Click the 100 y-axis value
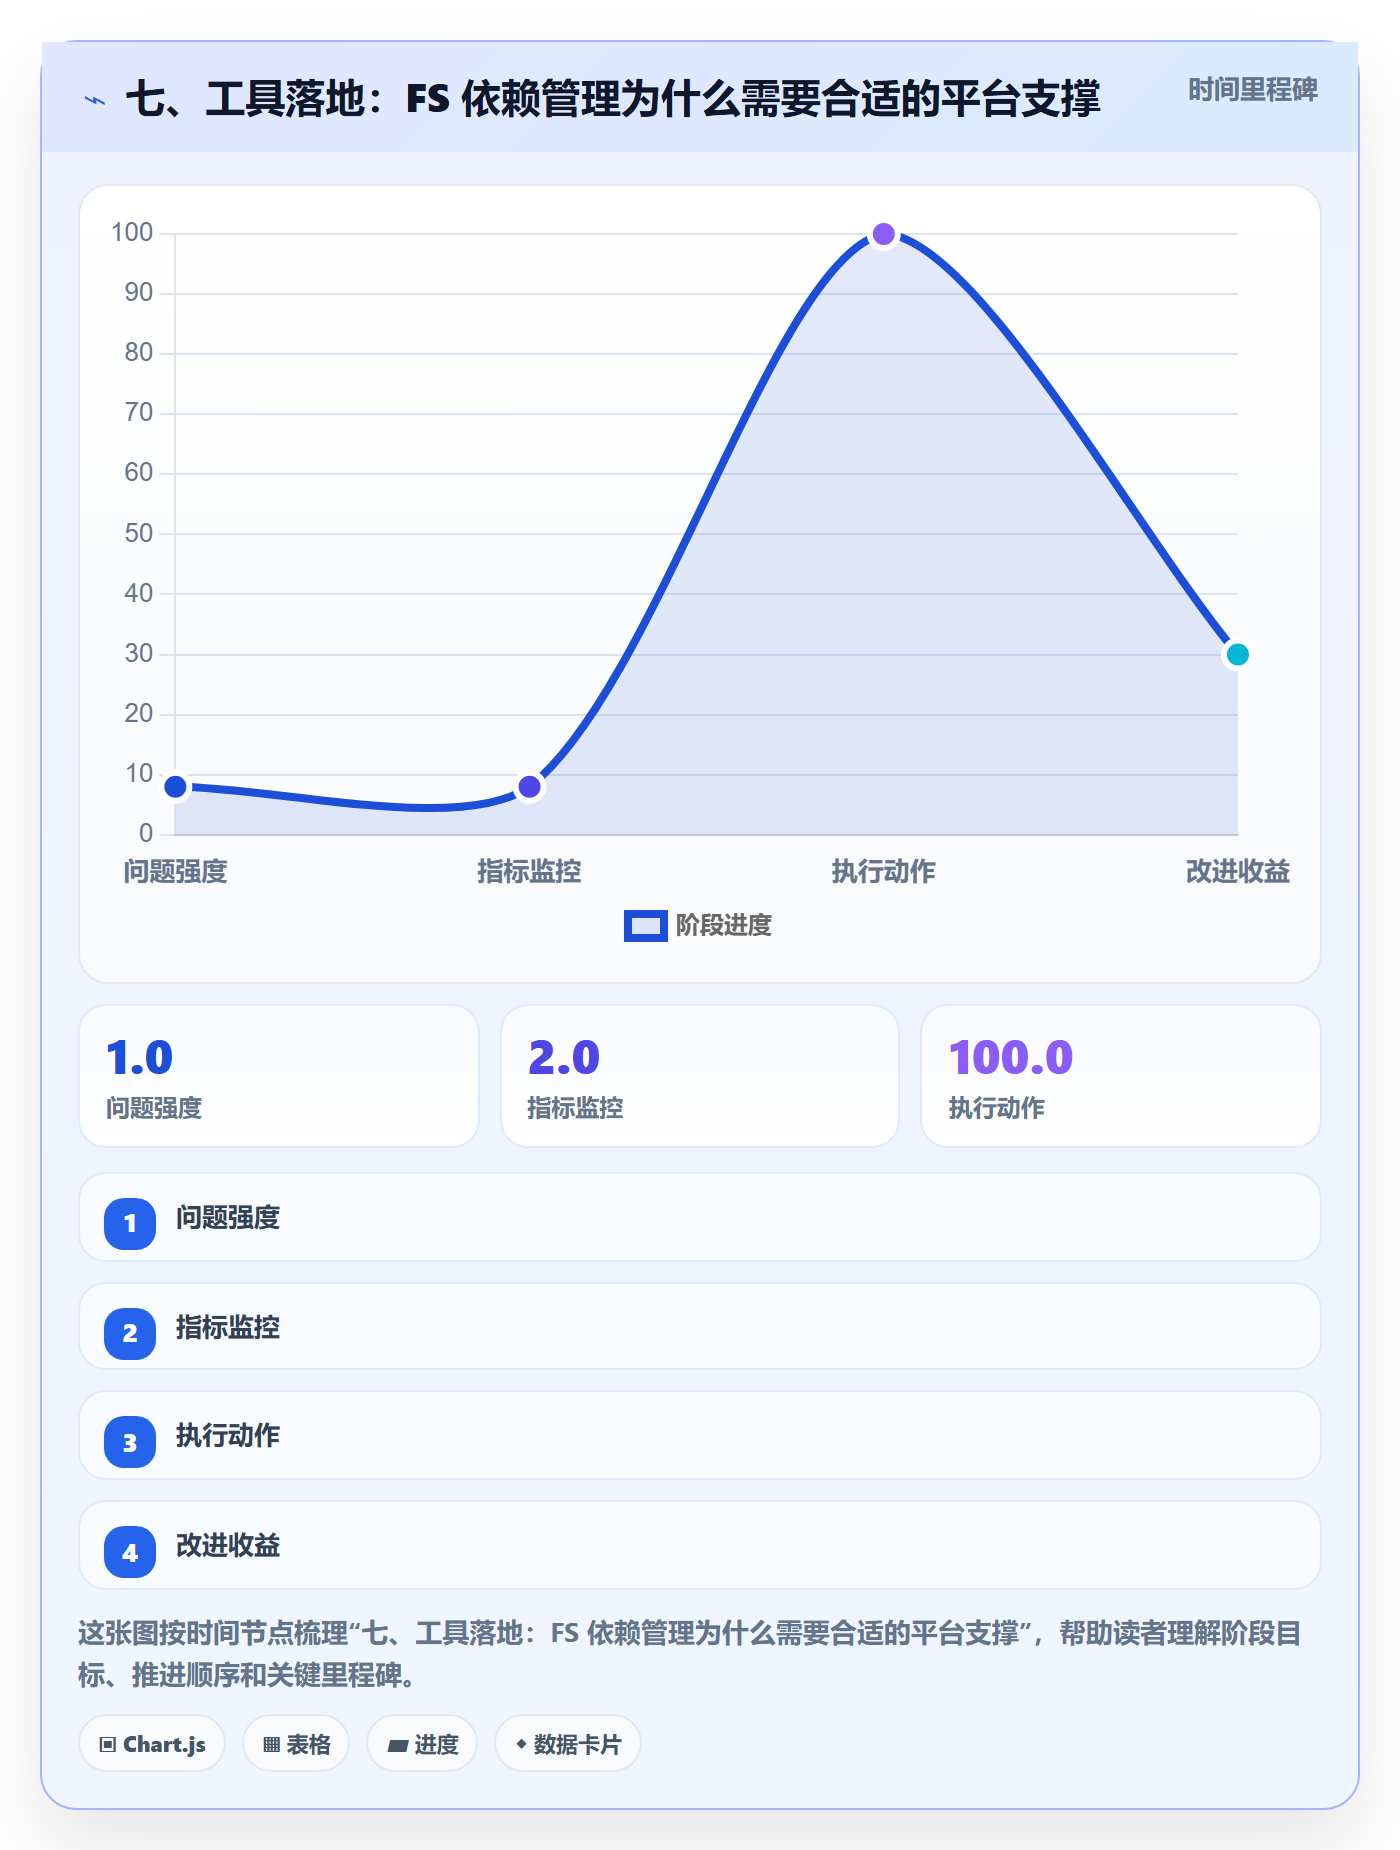 point(132,233)
